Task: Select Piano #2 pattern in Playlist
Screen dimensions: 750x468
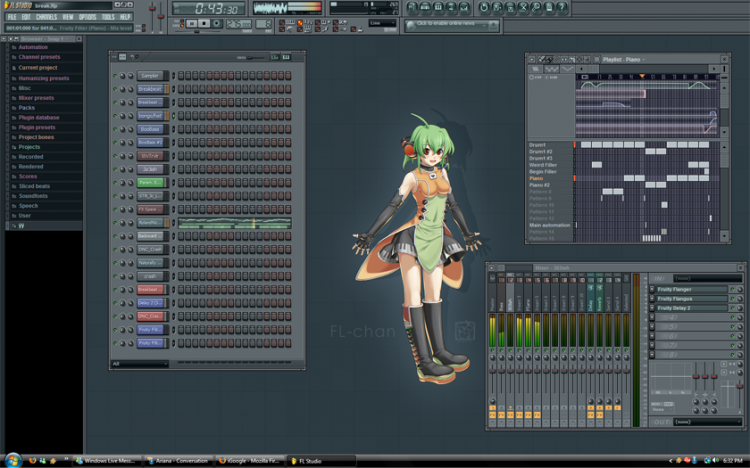Action: click(539, 185)
